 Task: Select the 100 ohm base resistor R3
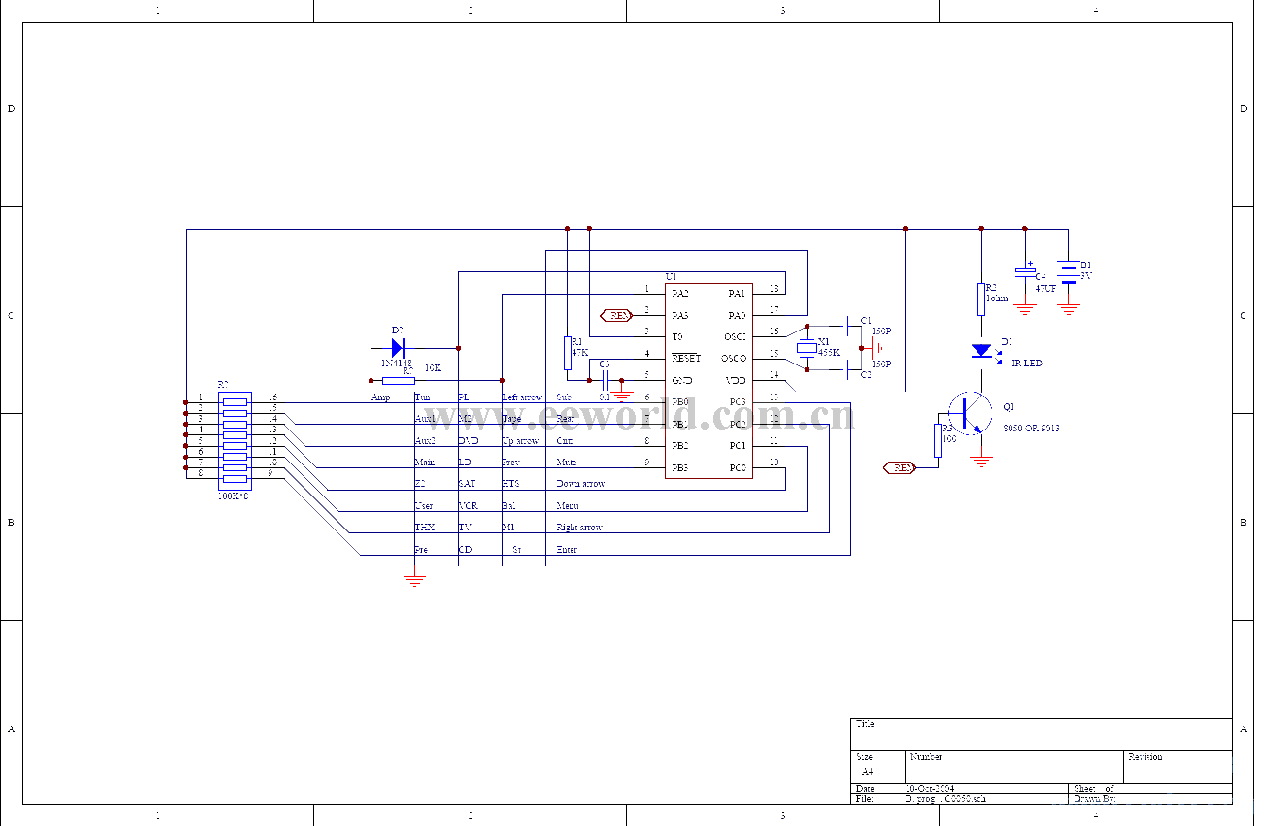(x=938, y=441)
